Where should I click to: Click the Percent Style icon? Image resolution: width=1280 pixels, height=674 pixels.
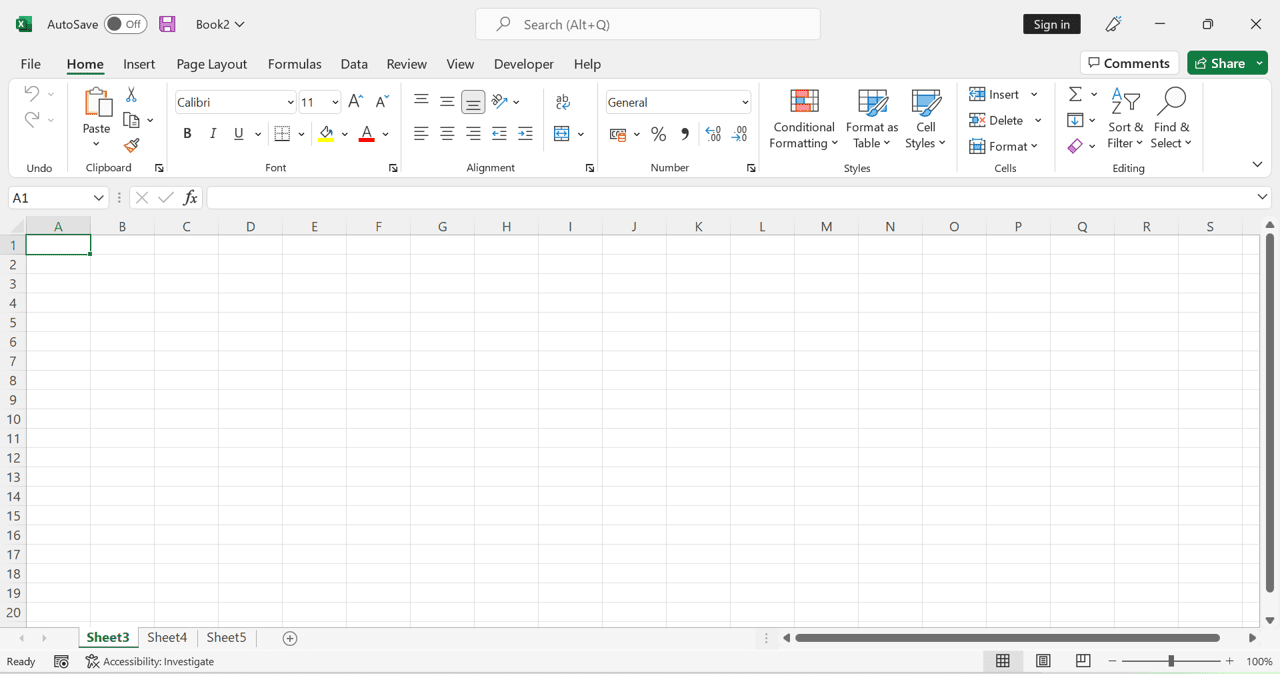pyautogui.click(x=658, y=134)
